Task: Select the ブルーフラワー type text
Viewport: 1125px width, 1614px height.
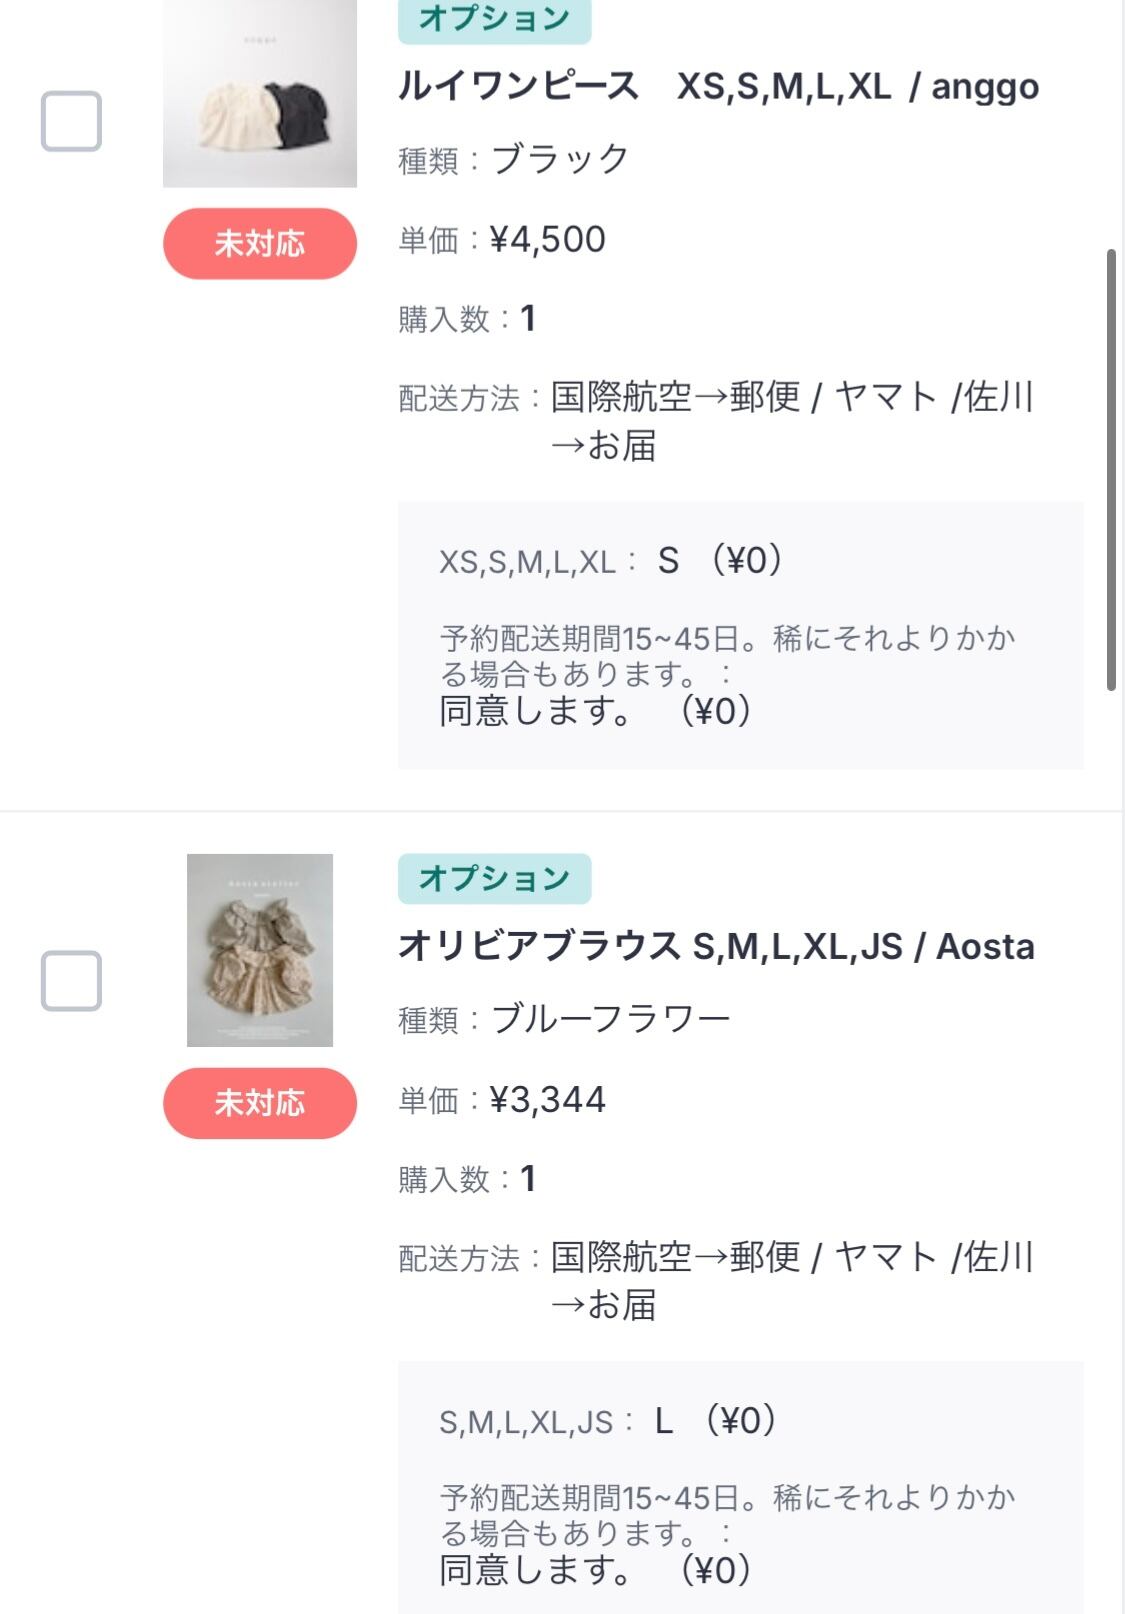Action: pos(610,1020)
